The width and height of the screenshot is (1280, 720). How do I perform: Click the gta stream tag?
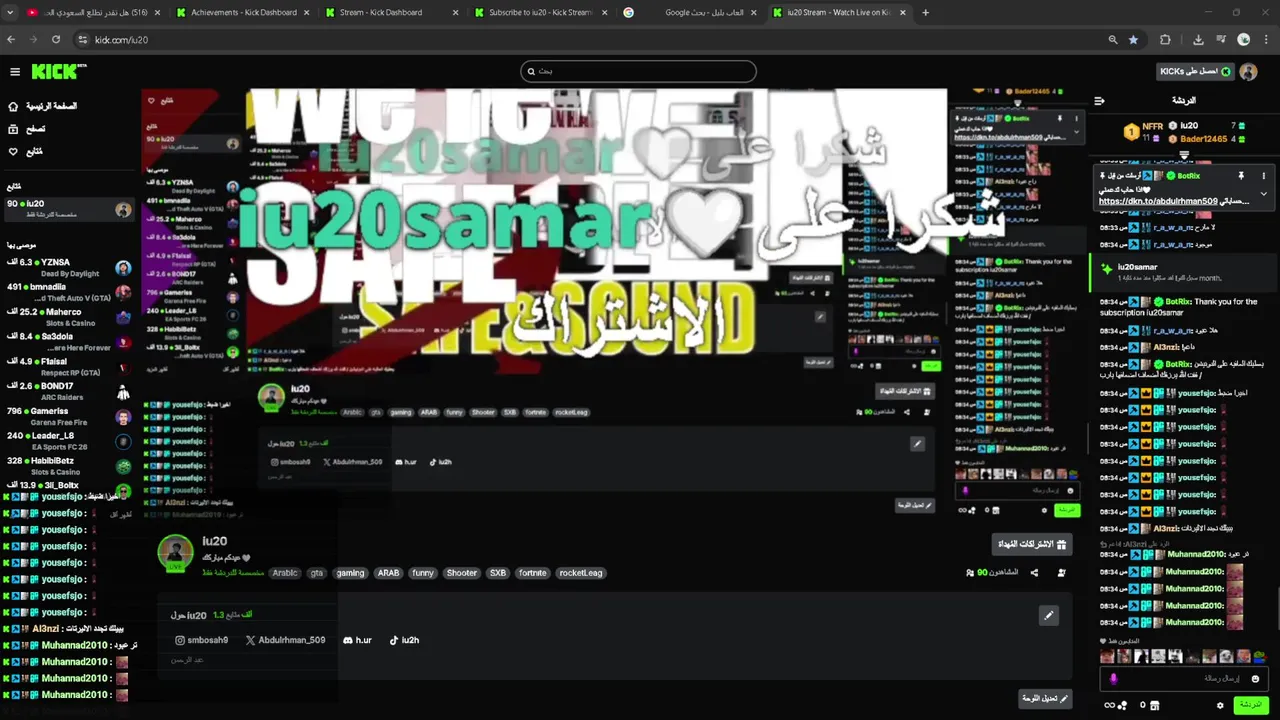(x=316, y=573)
